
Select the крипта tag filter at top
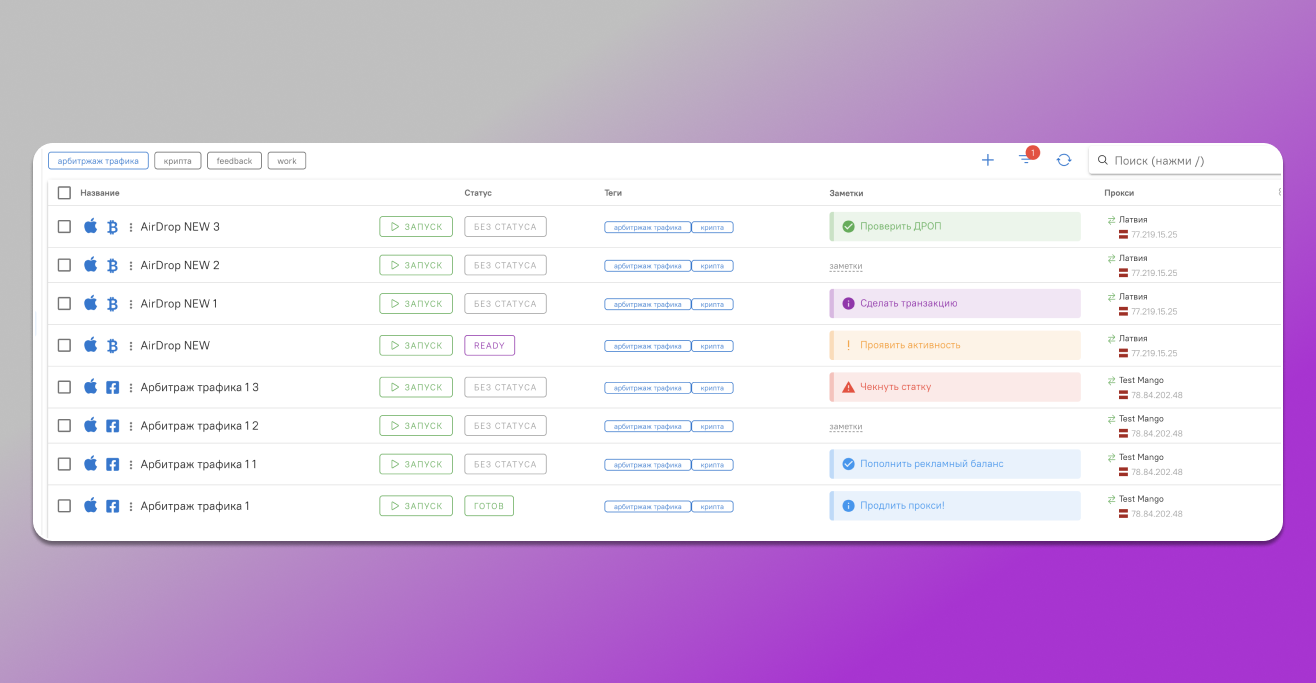[x=178, y=161]
